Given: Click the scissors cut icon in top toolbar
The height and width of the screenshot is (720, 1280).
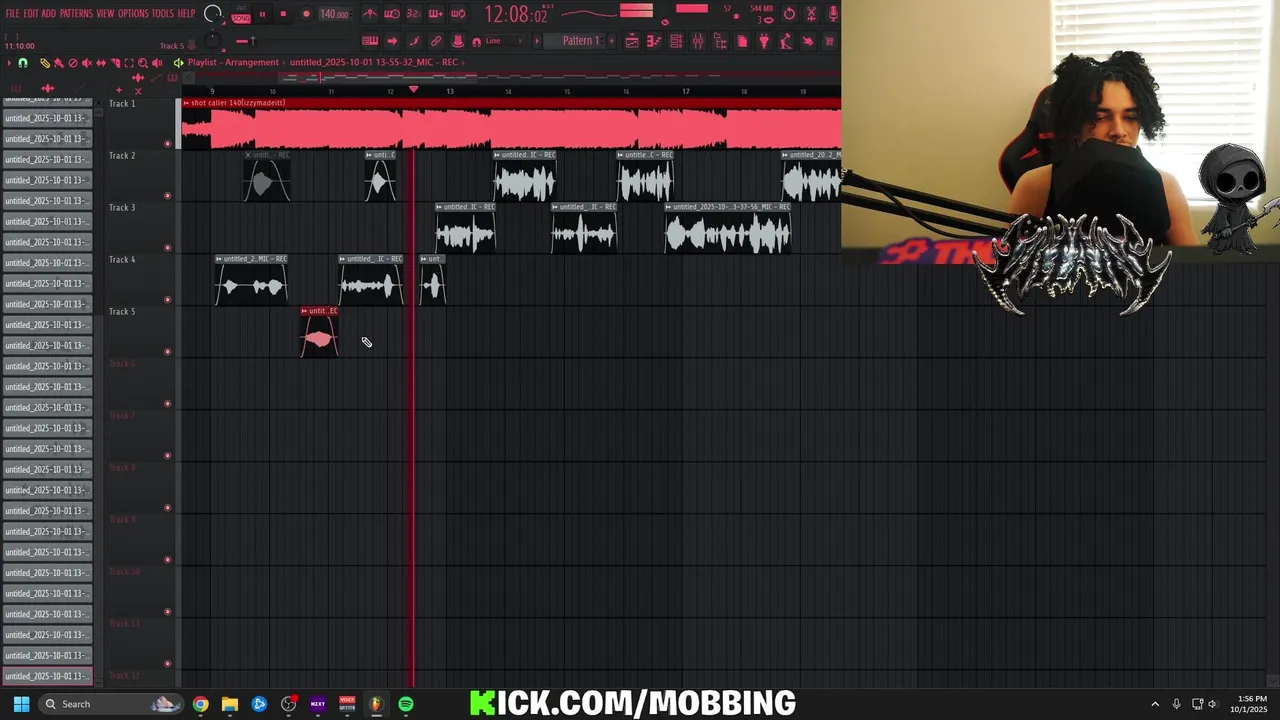Looking at the screenshot, I should pyautogui.click(x=811, y=13).
